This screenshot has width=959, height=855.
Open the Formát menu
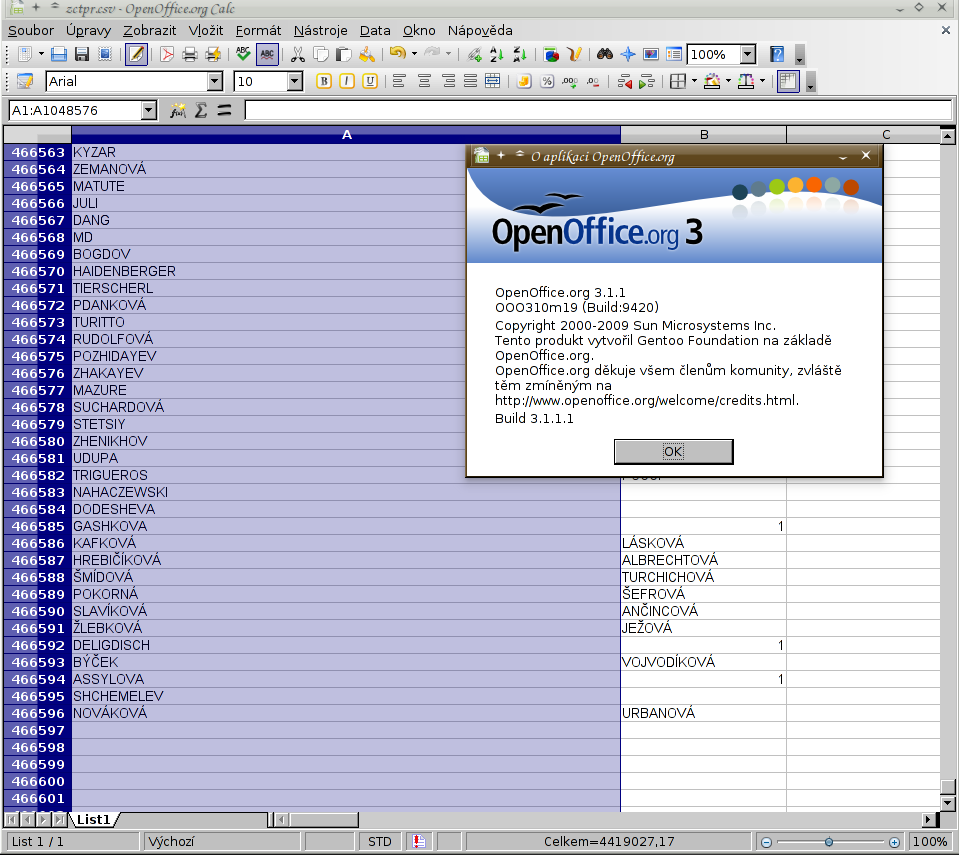(258, 31)
